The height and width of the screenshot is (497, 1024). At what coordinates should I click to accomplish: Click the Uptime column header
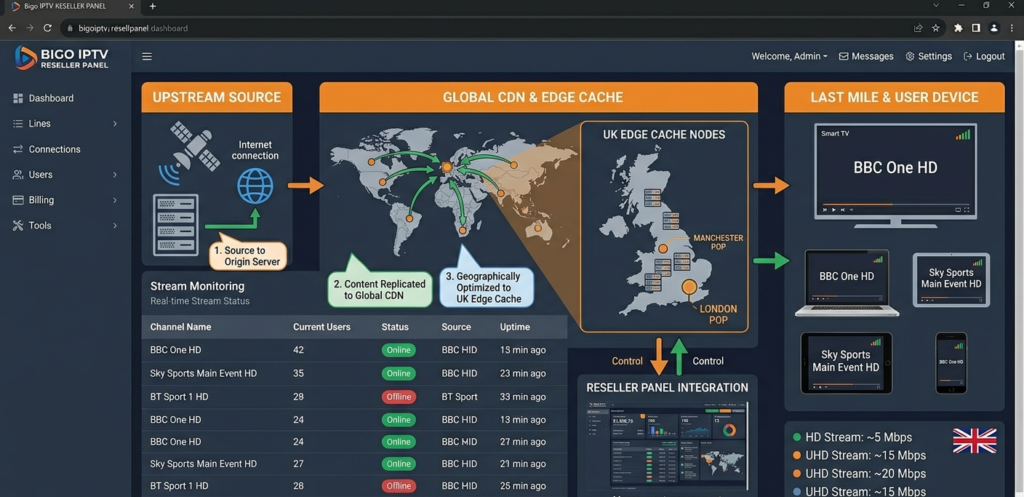point(515,327)
